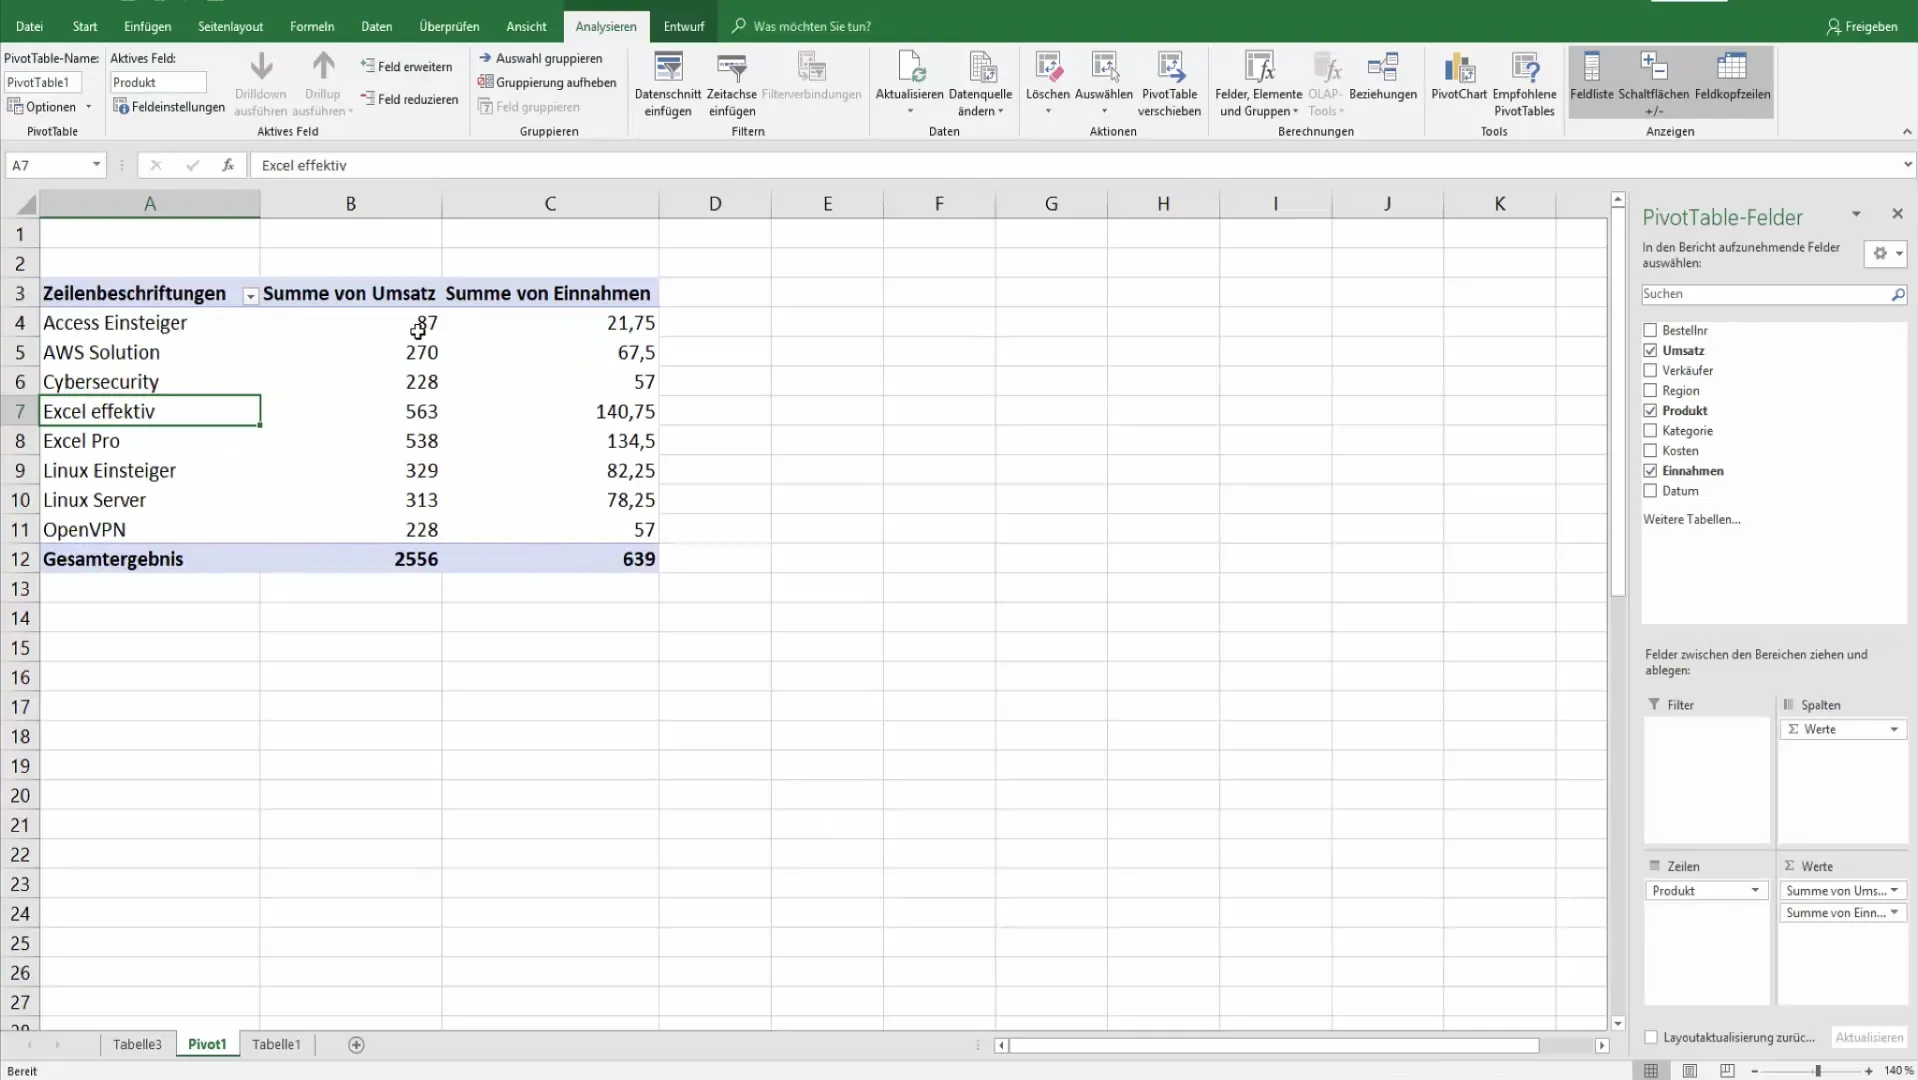This screenshot has height=1080, width=1918.
Task: Insert a slicer with Datenschnitt einfügen
Action: pos(668,85)
